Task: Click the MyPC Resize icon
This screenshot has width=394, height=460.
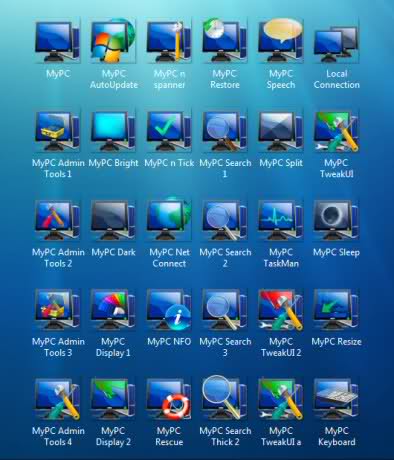Action: click(x=336, y=309)
